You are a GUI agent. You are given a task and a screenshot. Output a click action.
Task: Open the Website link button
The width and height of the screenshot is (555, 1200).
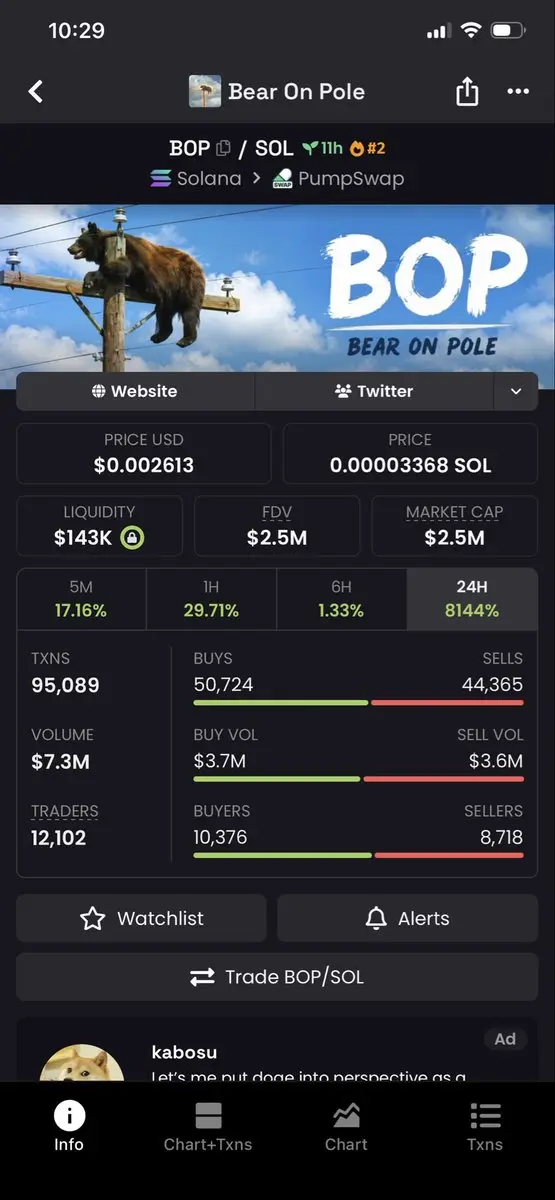click(x=135, y=391)
